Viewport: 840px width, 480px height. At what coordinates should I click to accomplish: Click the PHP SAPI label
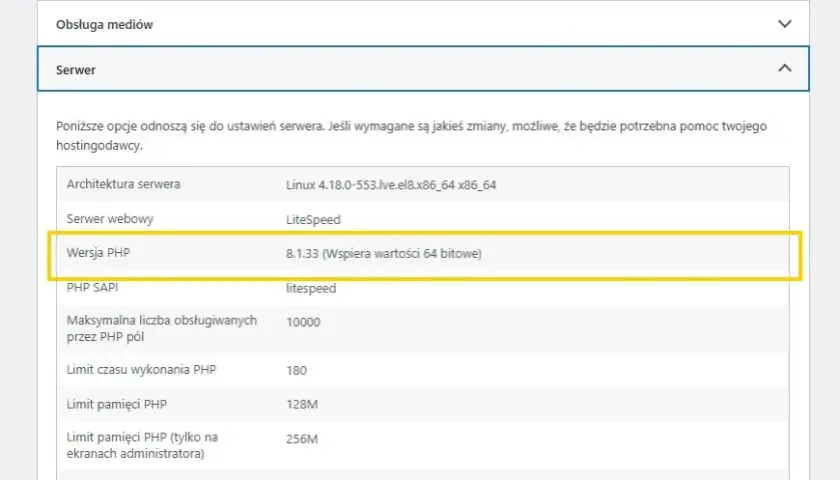(x=92, y=288)
